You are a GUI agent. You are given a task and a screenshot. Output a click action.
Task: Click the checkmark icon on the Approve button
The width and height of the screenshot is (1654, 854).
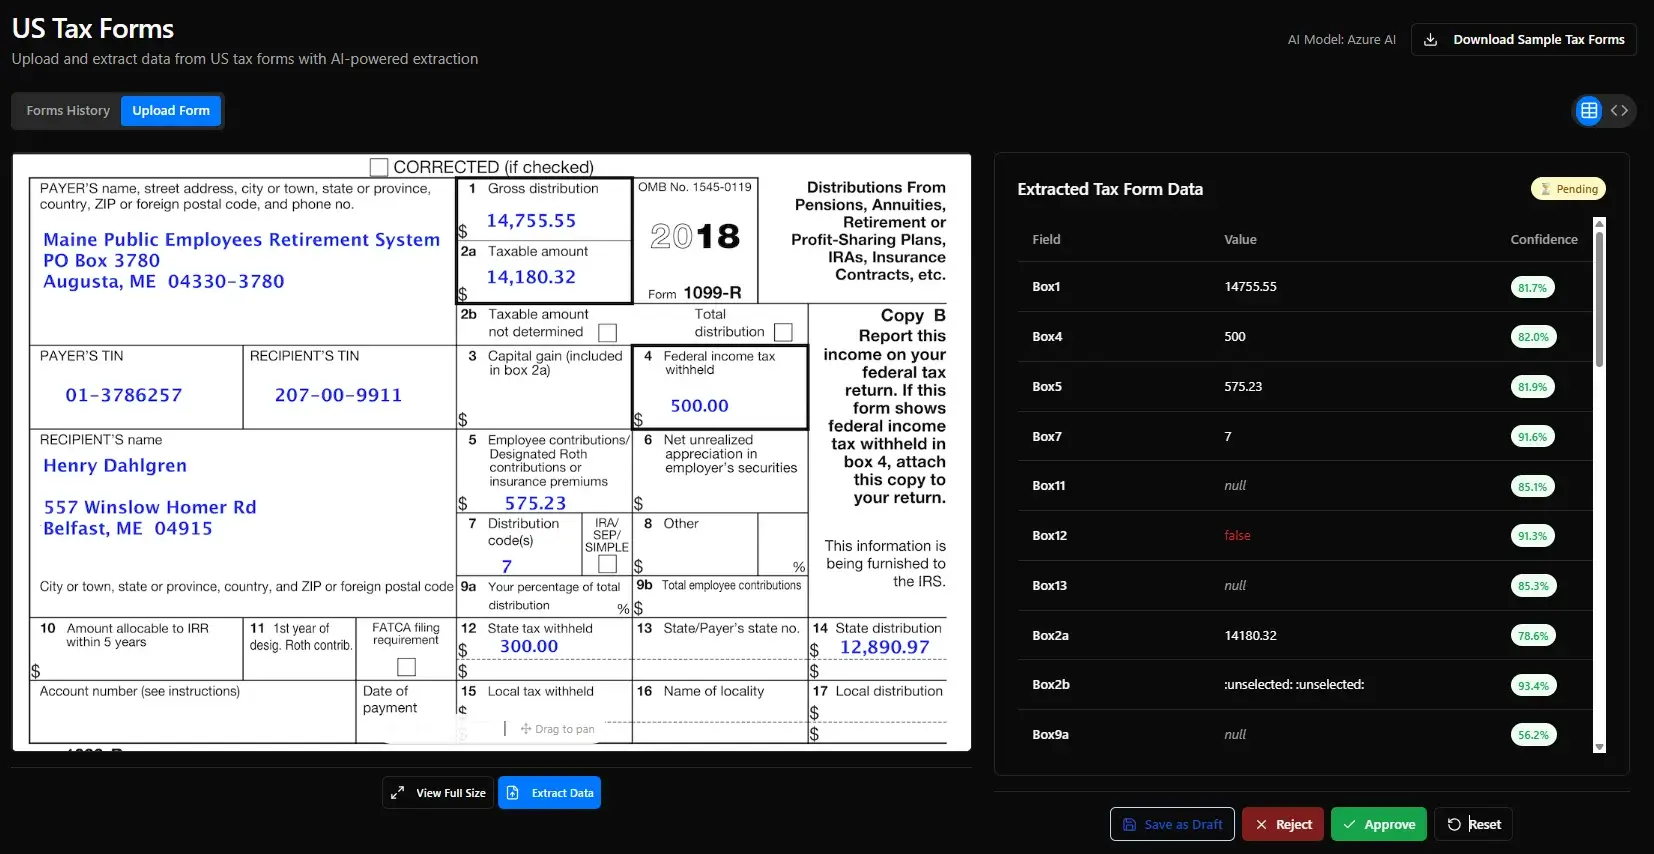pyautogui.click(x=1349, y=825)
